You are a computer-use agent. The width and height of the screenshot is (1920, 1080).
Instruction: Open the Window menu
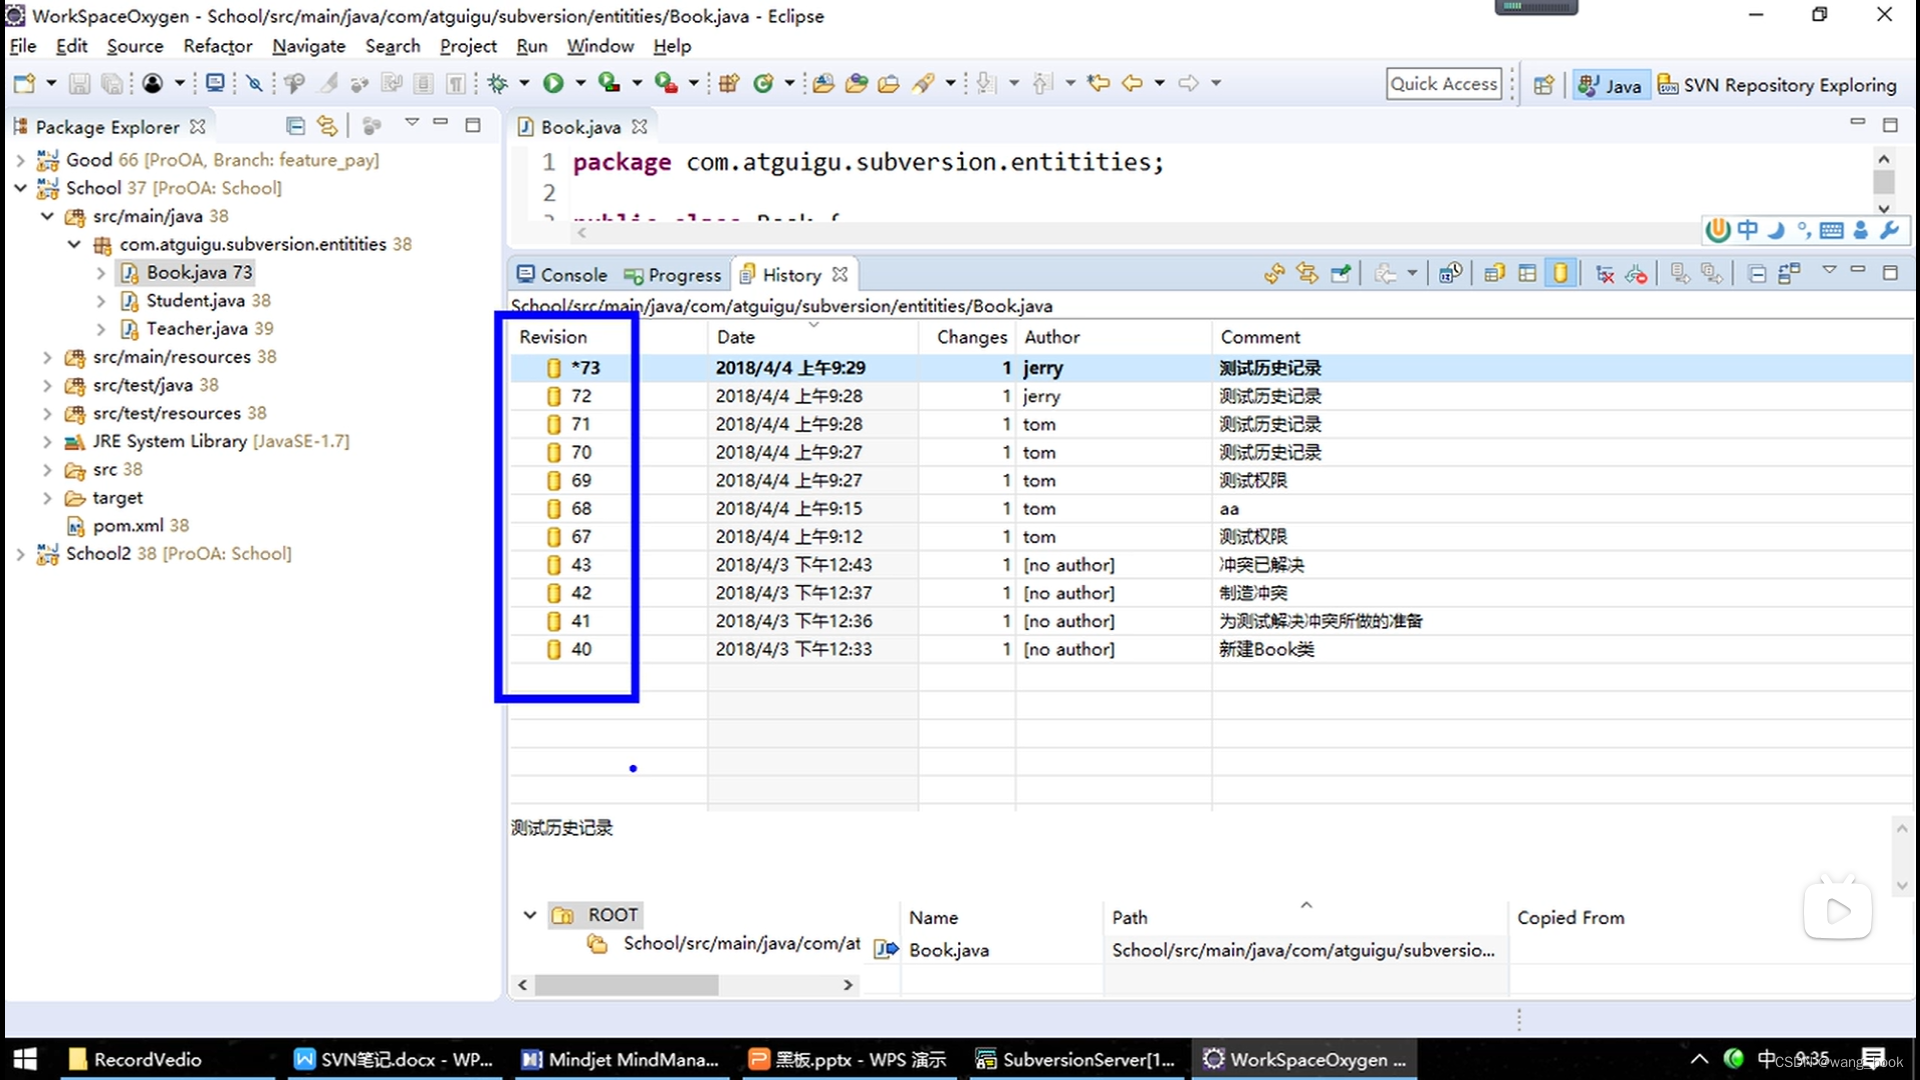pyautogui.click(x=600, y=46)
